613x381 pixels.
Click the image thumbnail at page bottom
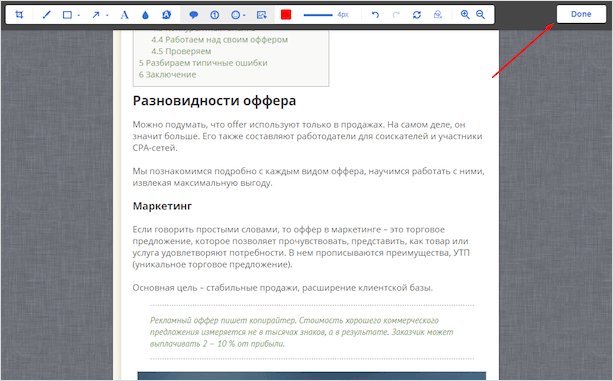pyautogui.click(x=312, y=376)
